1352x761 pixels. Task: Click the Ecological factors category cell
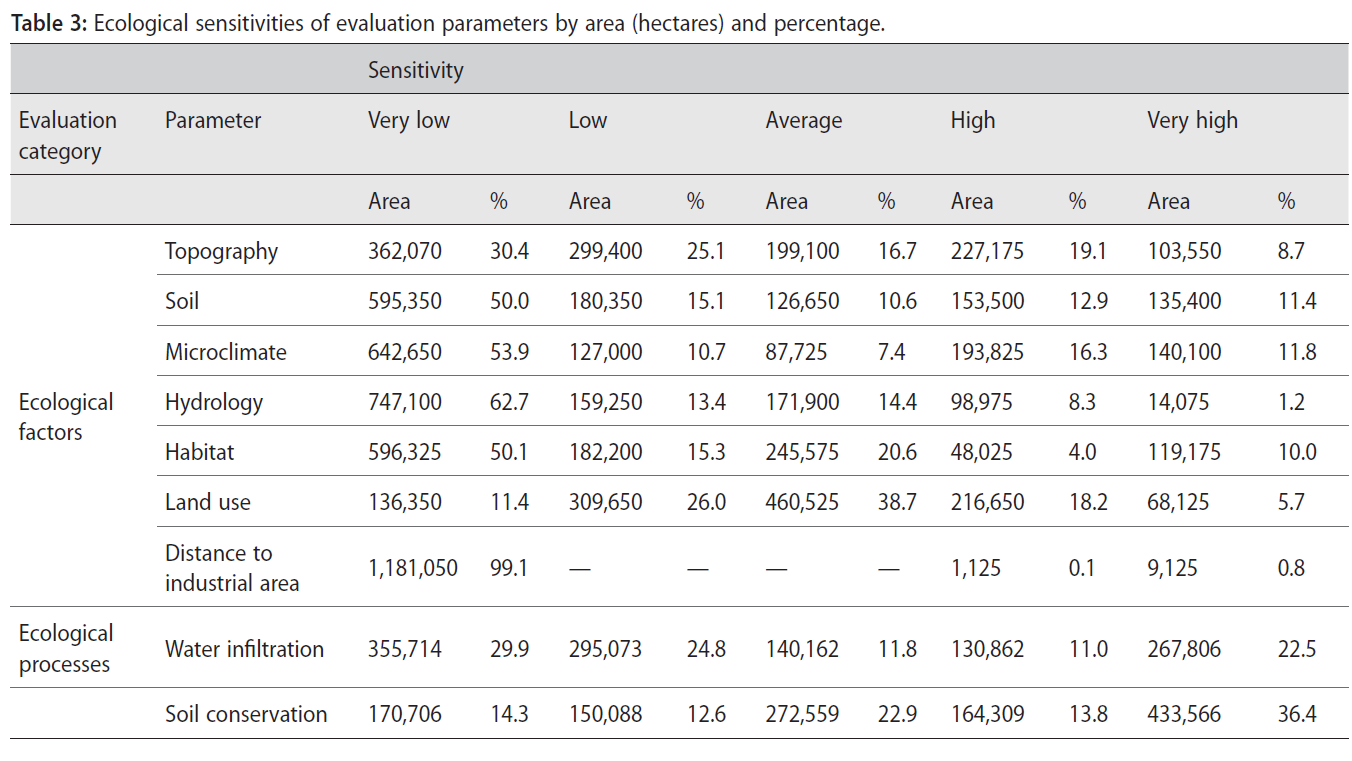pos(66,417)
